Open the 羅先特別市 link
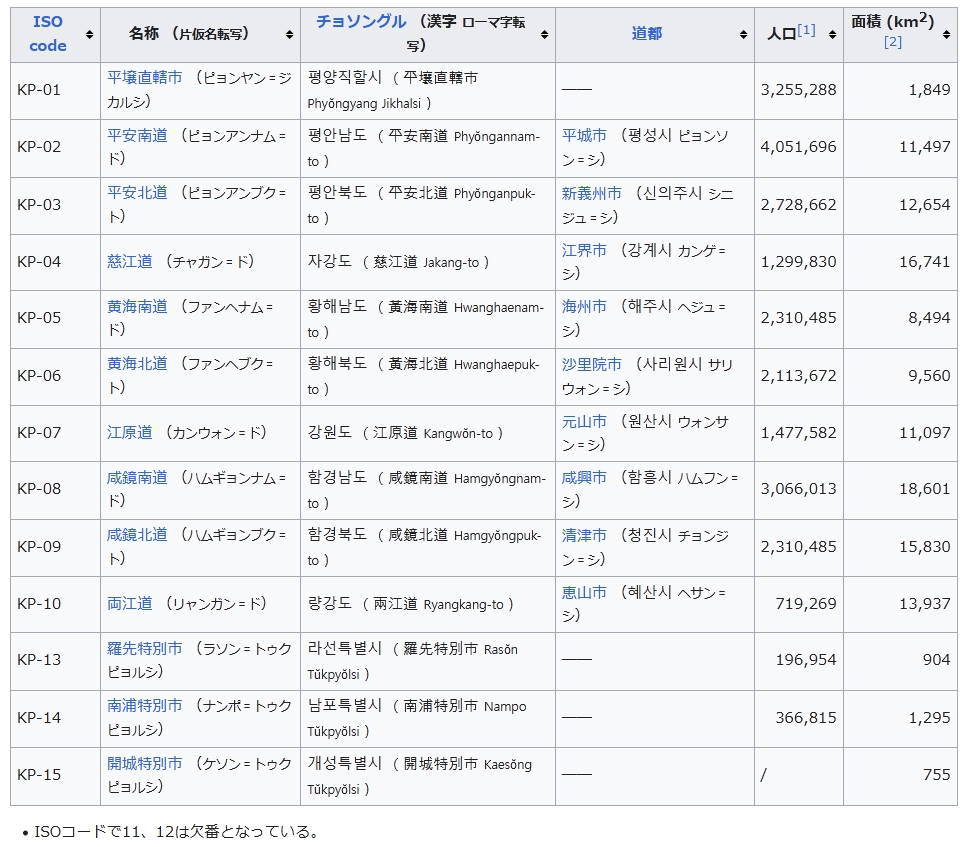Image resolution: width=967 pixels, height=847 pixels. click(x=145, y=649)
